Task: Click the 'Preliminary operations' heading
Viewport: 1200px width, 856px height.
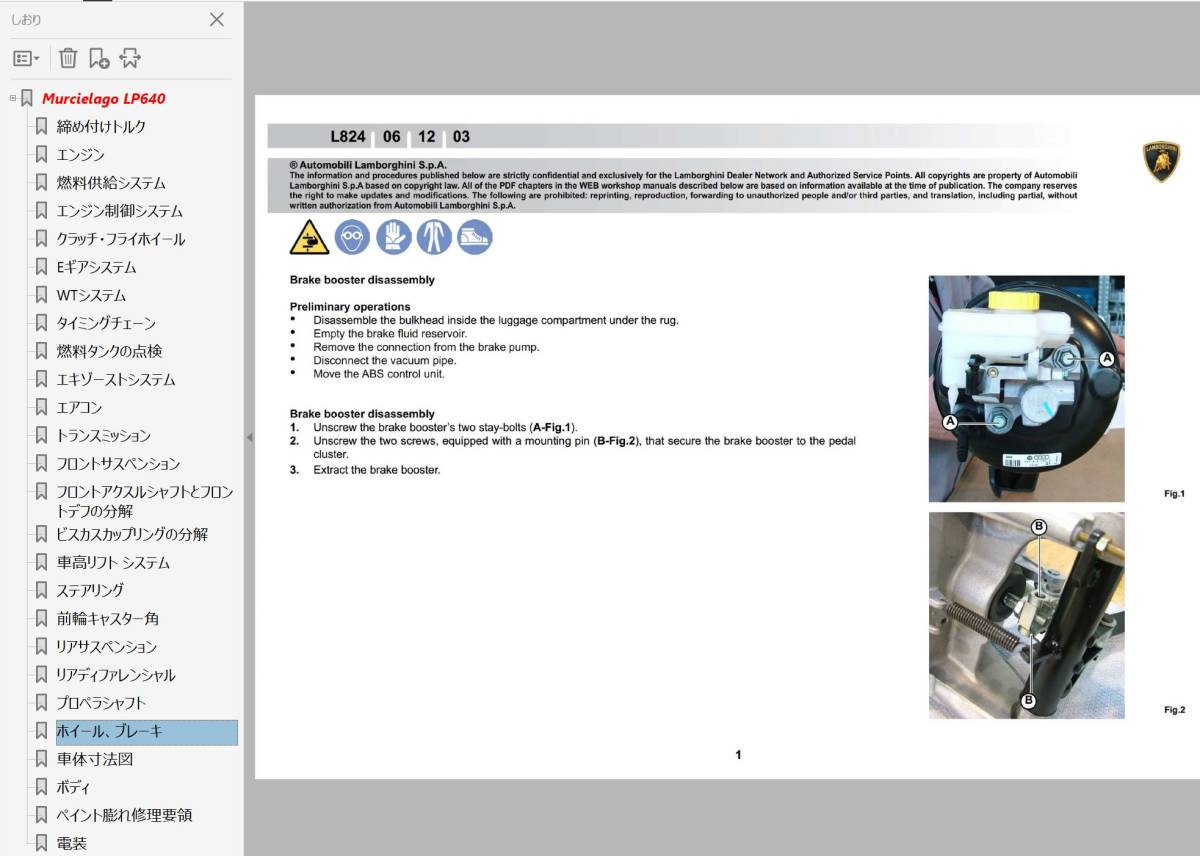Action: point(350,307)
